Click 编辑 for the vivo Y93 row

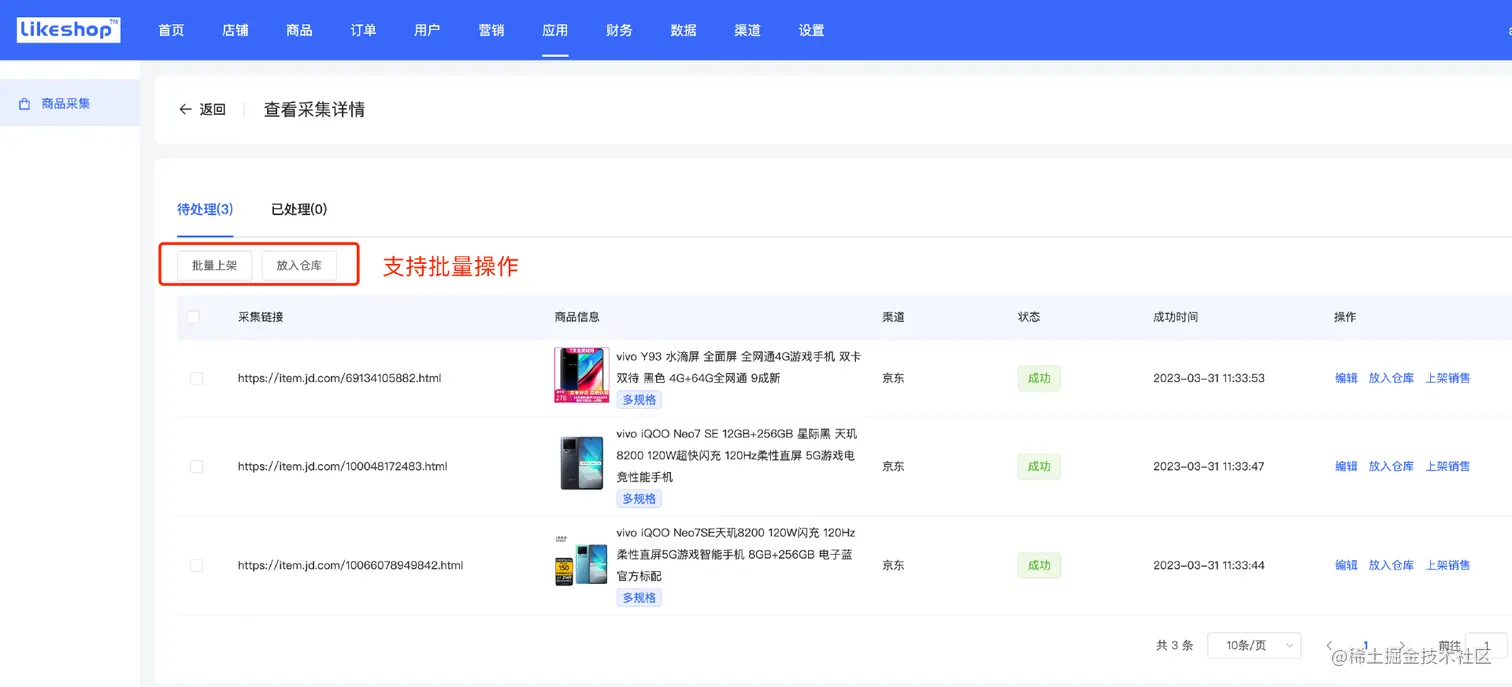(1346, 378)
